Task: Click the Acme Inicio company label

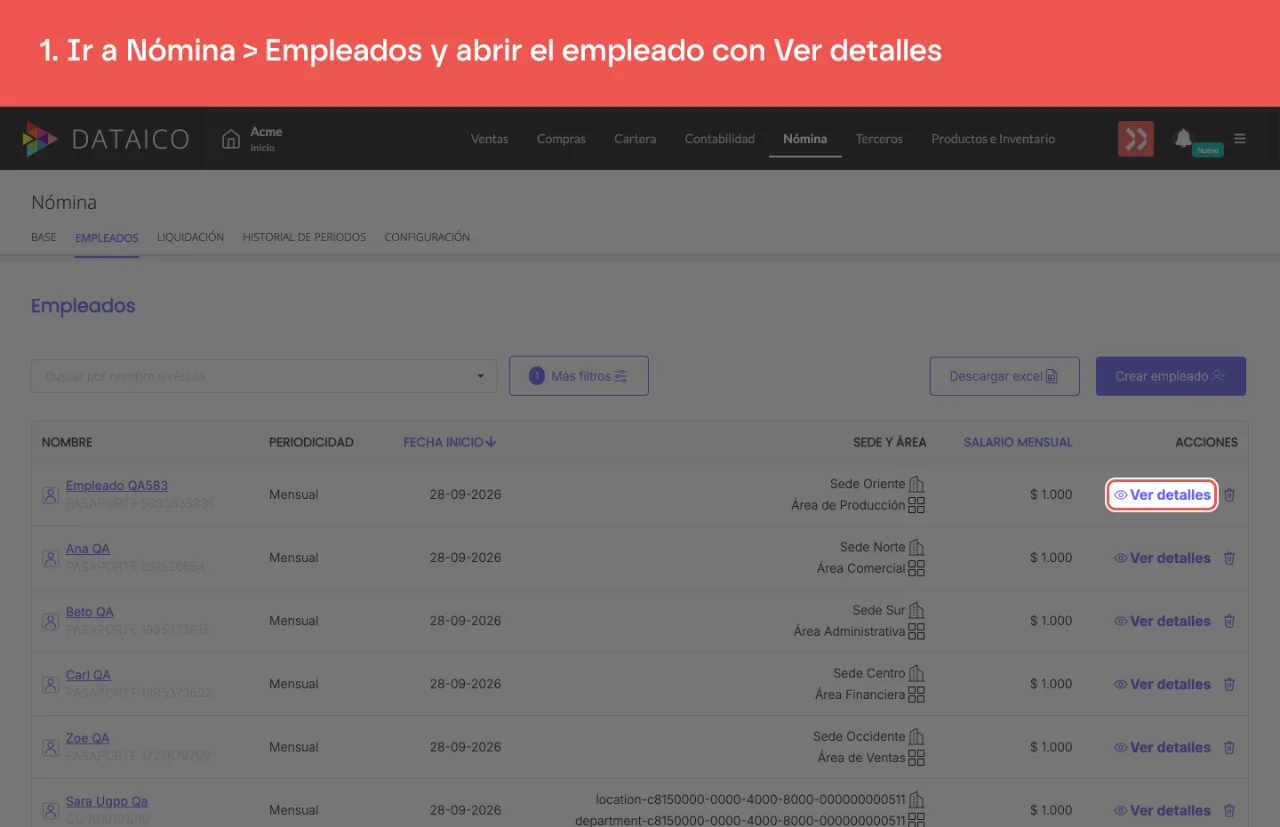Action: click(x=266, y=139)
